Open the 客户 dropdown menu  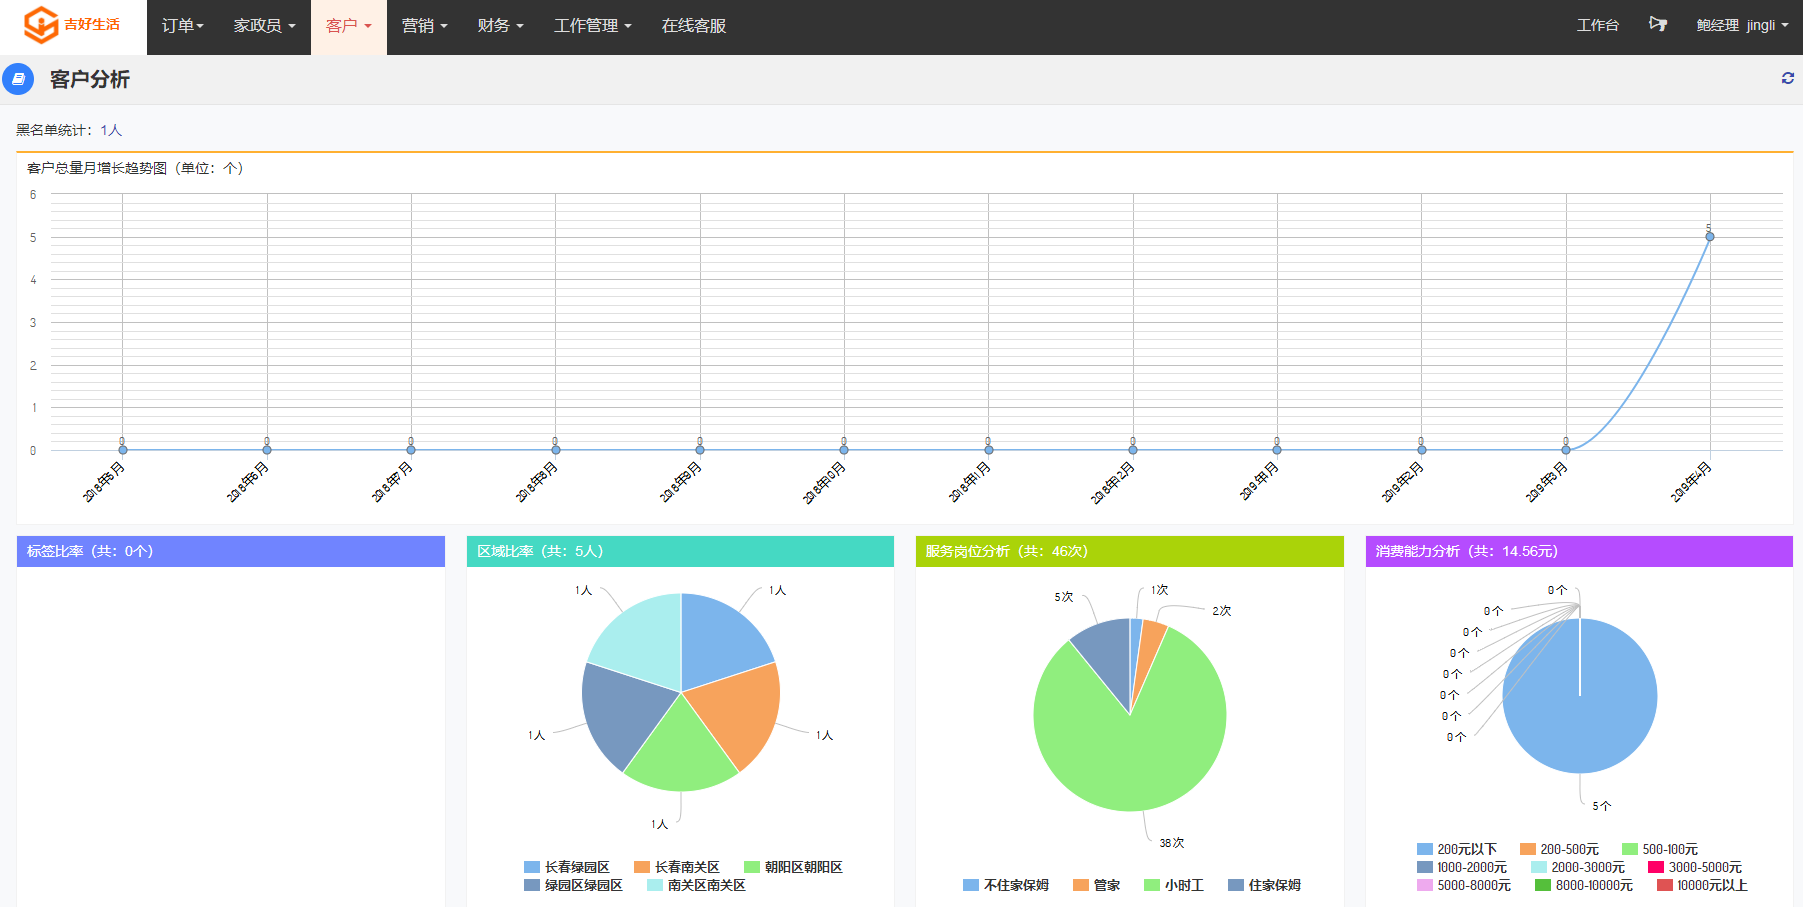349,26
